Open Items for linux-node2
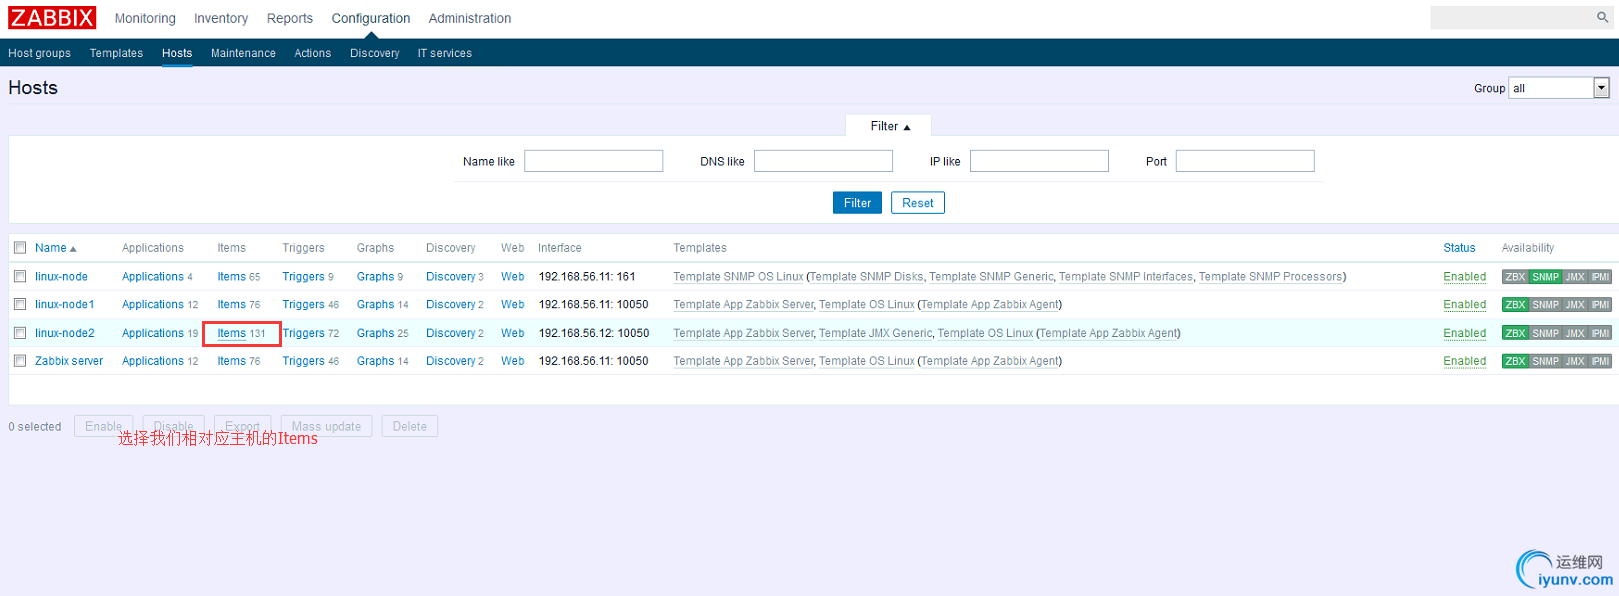This screenshot has height=596, width=1619. pos(232,333)
